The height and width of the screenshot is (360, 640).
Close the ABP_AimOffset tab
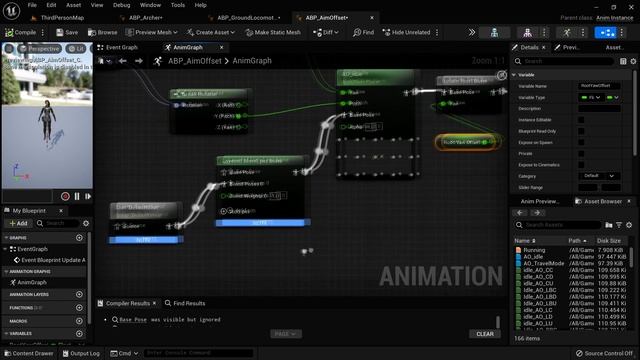372,18
